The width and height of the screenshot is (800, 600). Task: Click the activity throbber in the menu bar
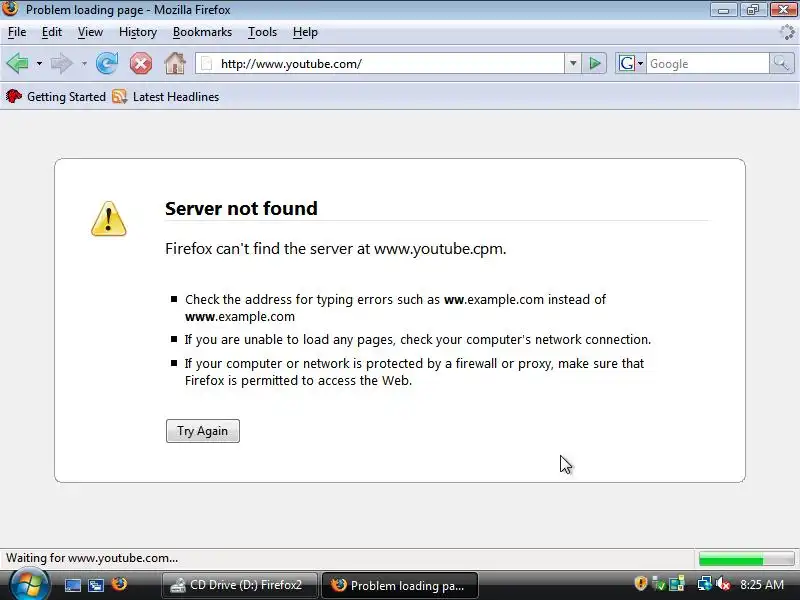point(787,32)
